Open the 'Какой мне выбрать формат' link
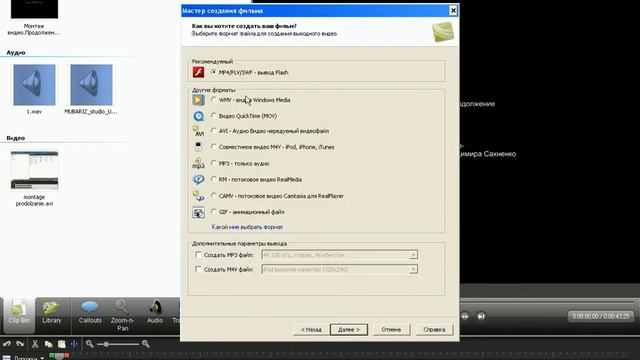Viewport: 640px width, 360px height. pos(247,227)
